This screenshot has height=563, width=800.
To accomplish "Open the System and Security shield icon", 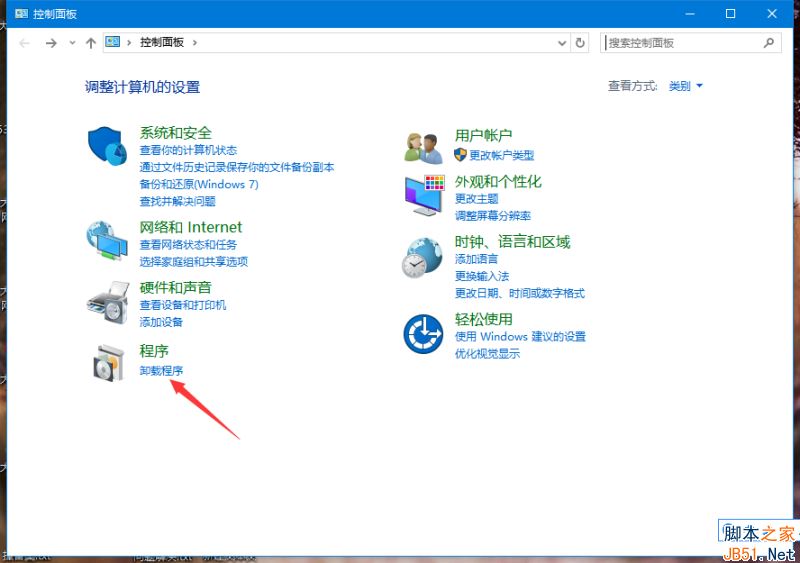I will (x=108, y=148).
